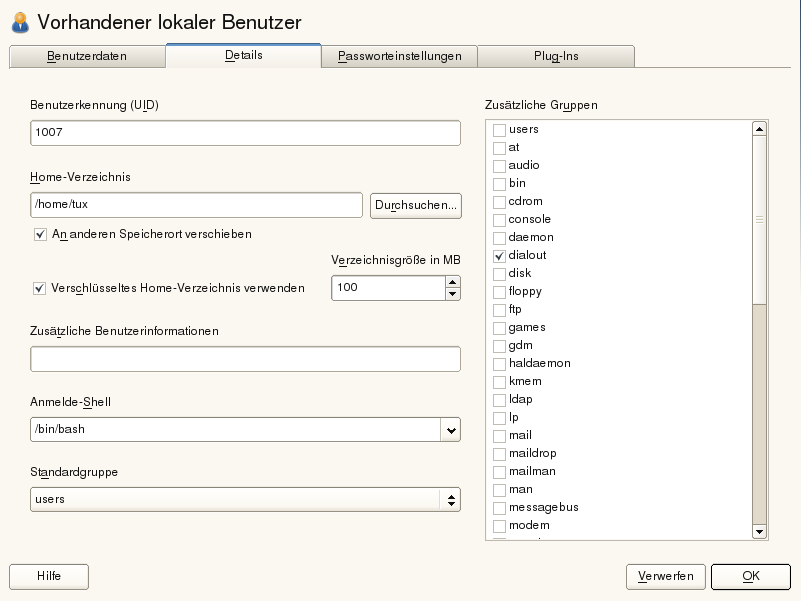The width and height of the screenshot is (801, 601).
Task: Decrease directory size with down arrow
Action: [x=452, y=294]
